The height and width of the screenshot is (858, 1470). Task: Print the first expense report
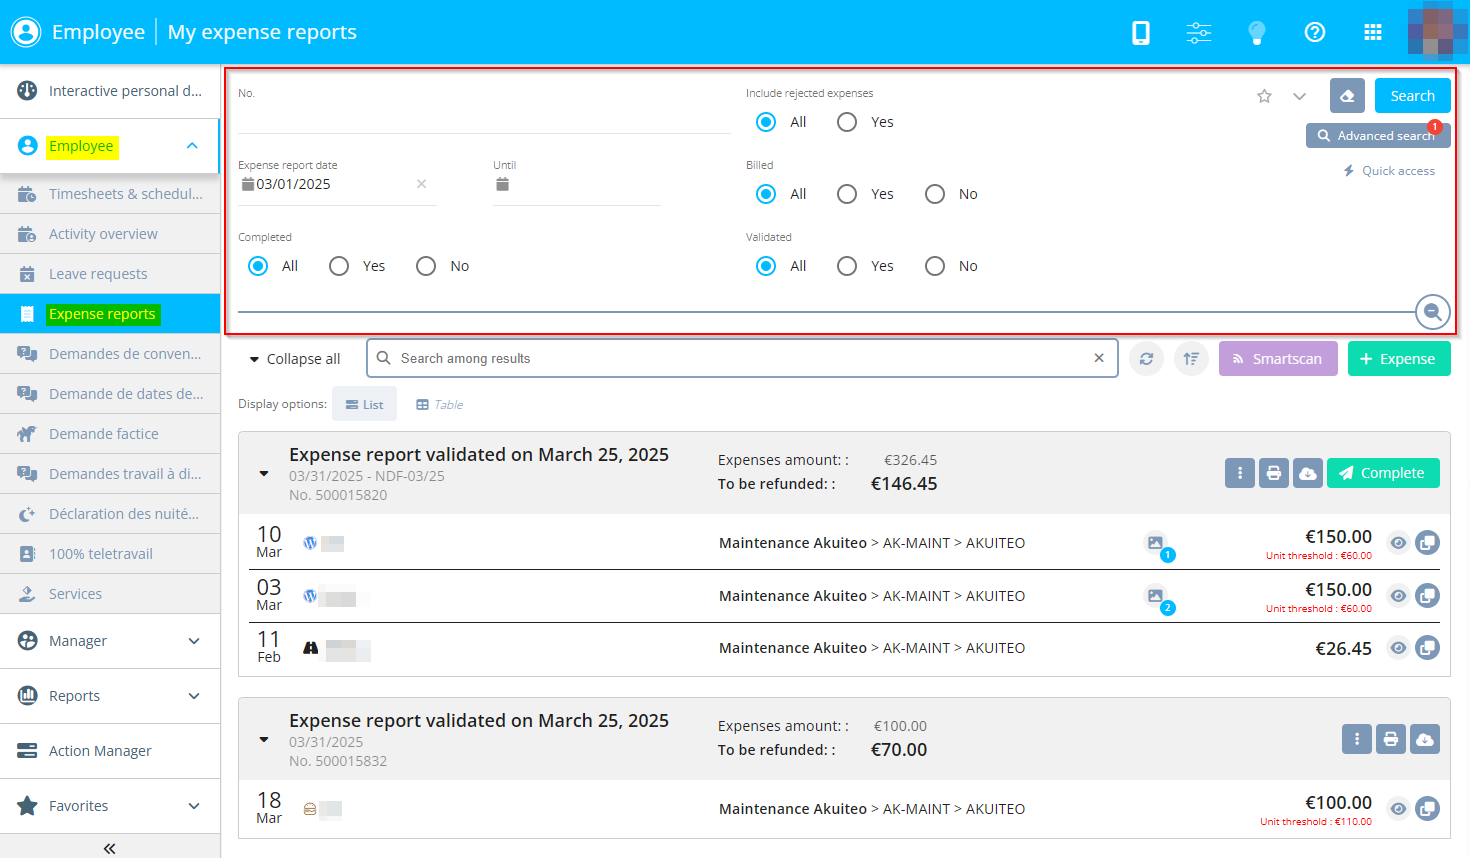pyautogui.click(x=1273, y=473)
